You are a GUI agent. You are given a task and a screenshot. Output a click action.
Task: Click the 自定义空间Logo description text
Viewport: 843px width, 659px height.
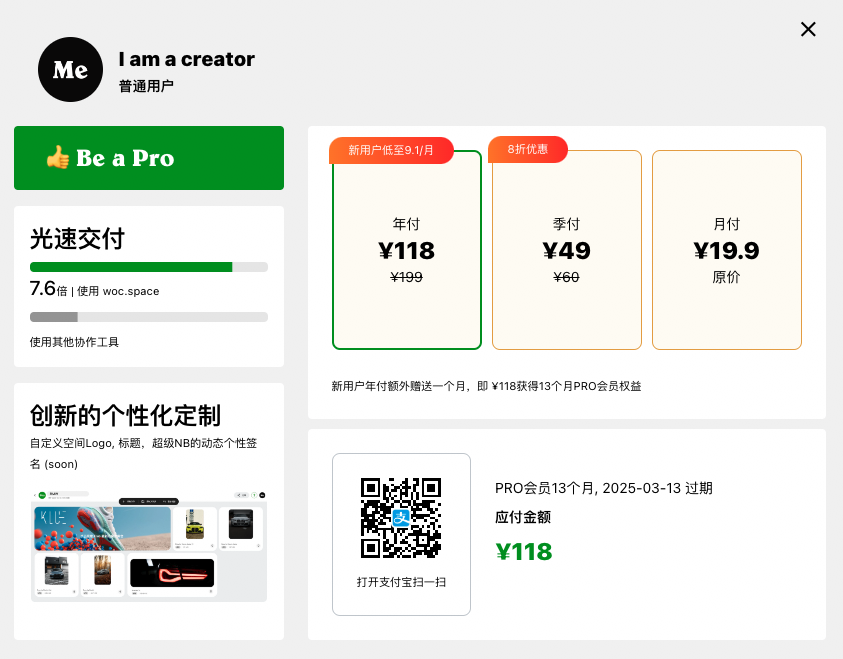tap(144, 453)
